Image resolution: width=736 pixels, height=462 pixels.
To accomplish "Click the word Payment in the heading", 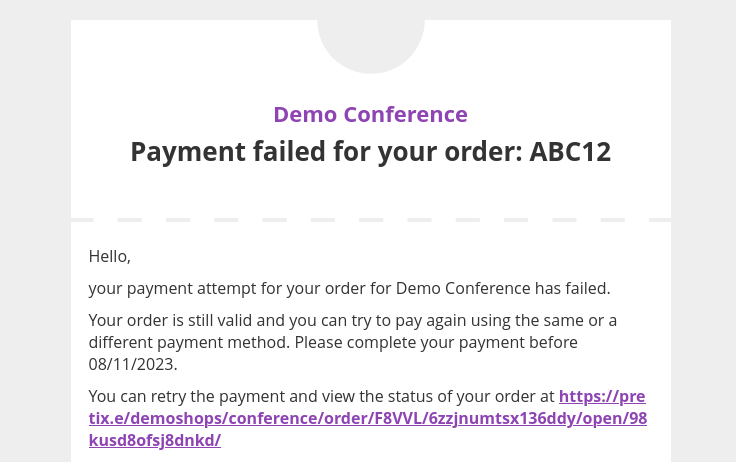I will [x=188, y=152].
